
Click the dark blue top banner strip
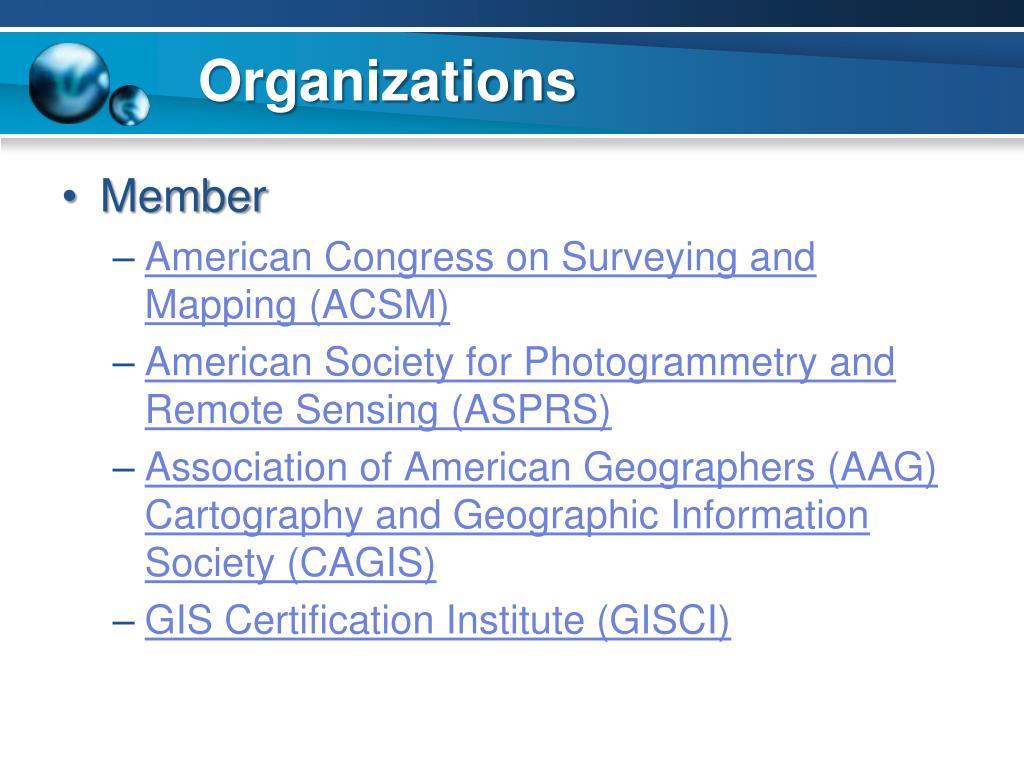[512, 13]
